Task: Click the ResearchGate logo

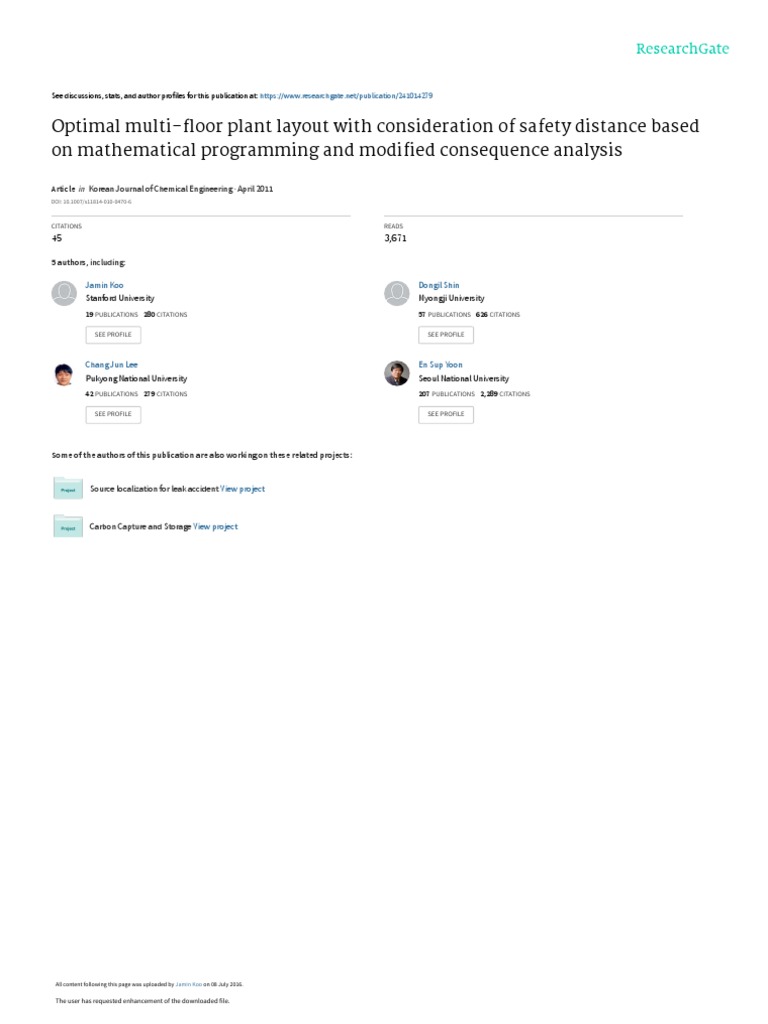Action: click(683, 48)
